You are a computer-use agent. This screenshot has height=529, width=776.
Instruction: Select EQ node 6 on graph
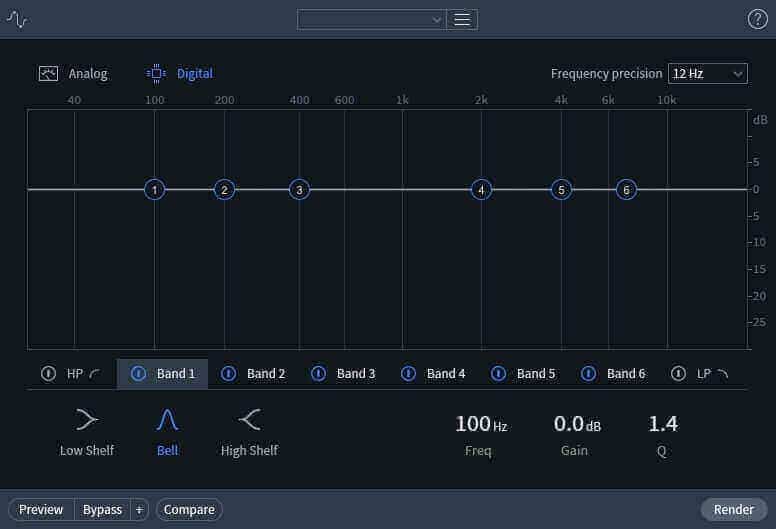627,190
